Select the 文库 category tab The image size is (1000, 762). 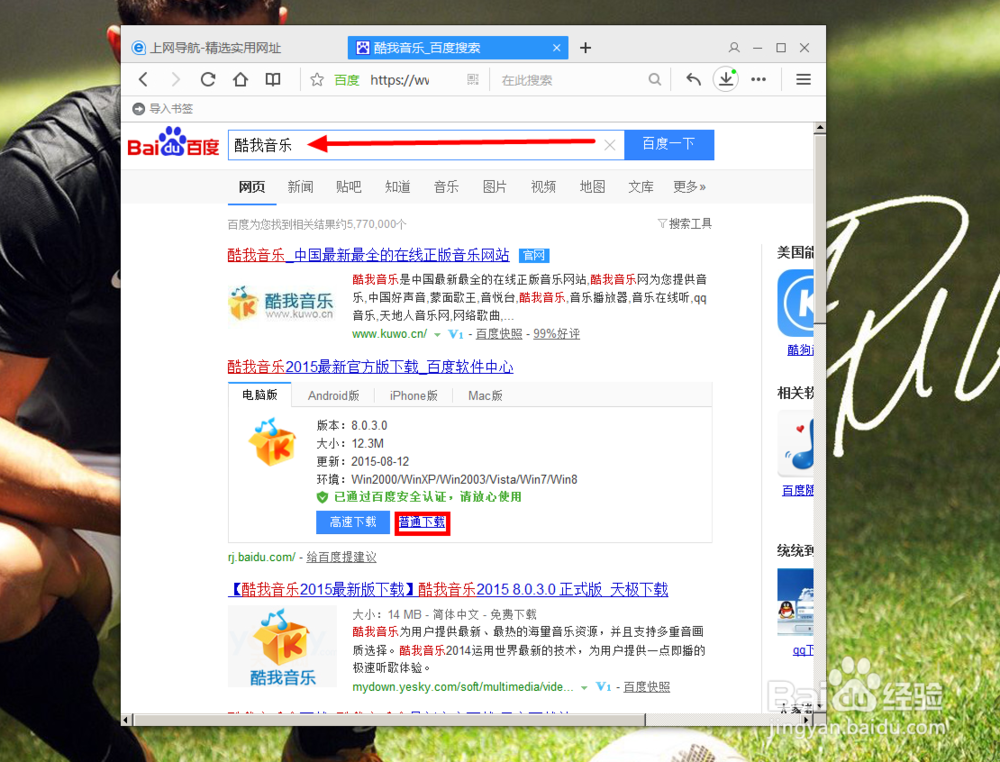(640, 187)
